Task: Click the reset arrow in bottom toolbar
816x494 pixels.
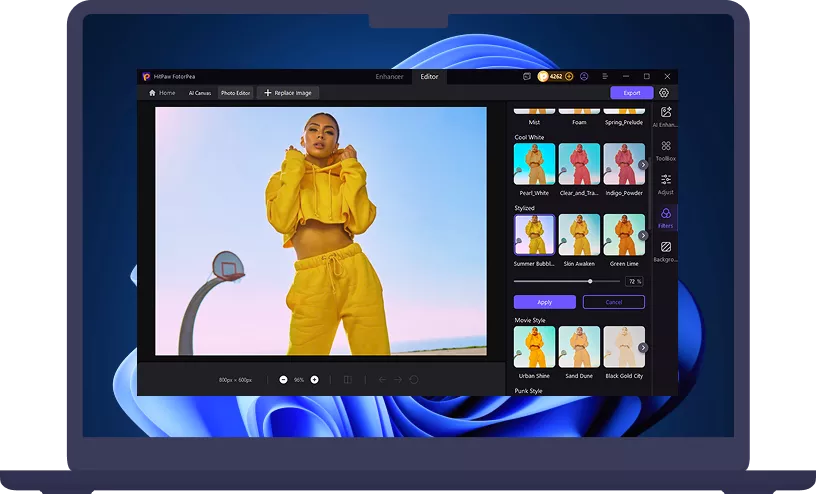Action: click(414, 380)
